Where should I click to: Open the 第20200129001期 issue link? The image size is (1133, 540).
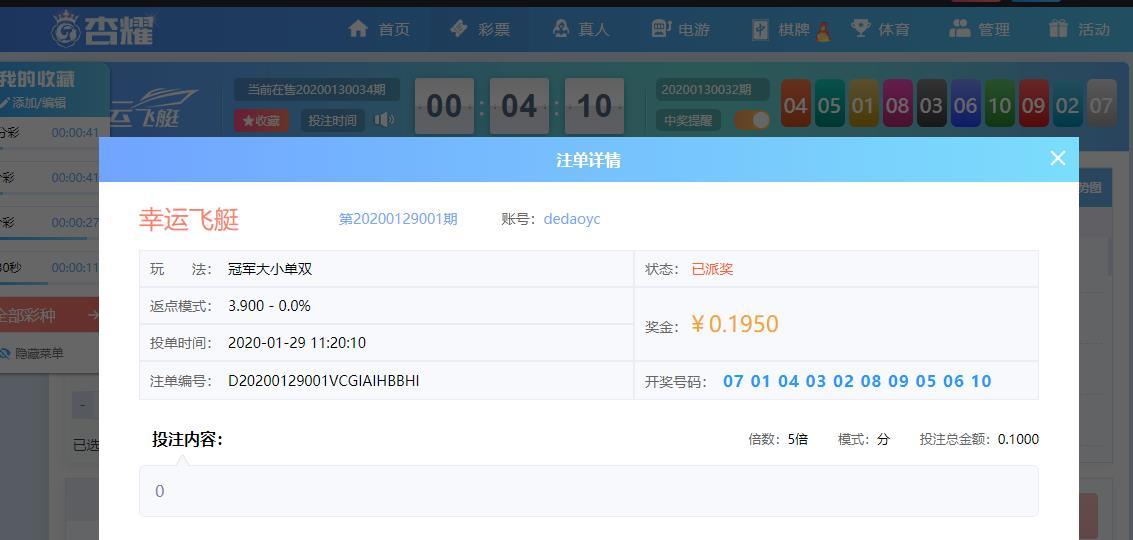point(398,219)
